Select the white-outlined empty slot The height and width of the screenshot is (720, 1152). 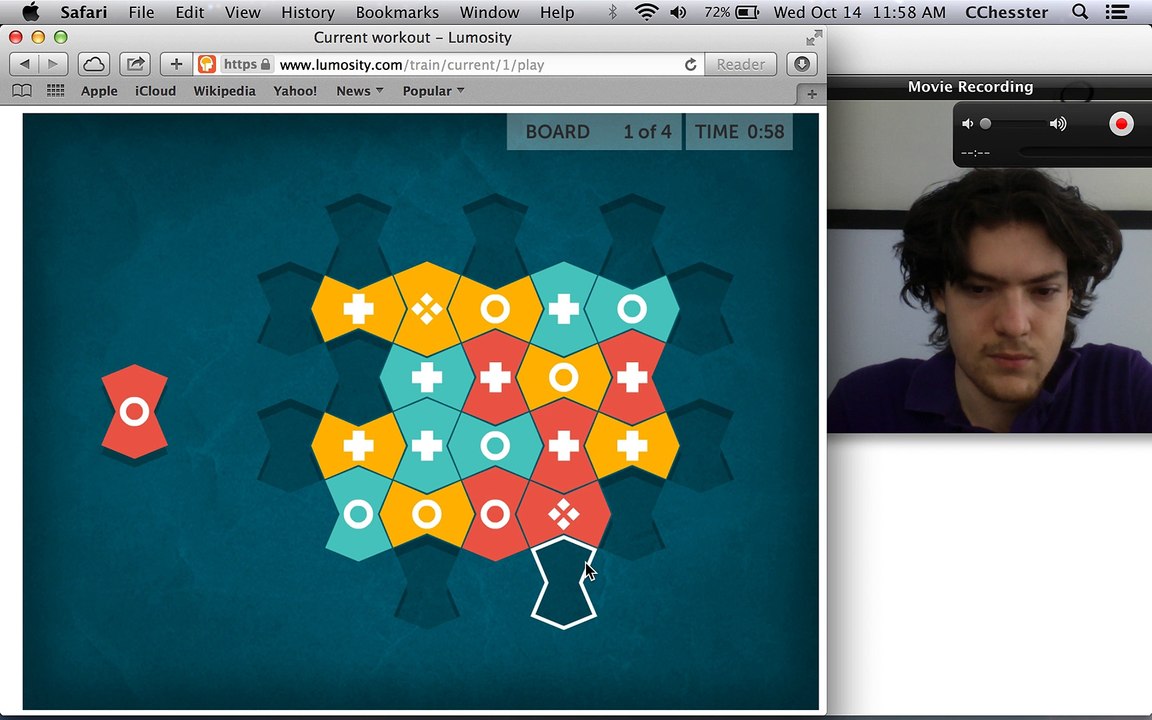[564, 583]
